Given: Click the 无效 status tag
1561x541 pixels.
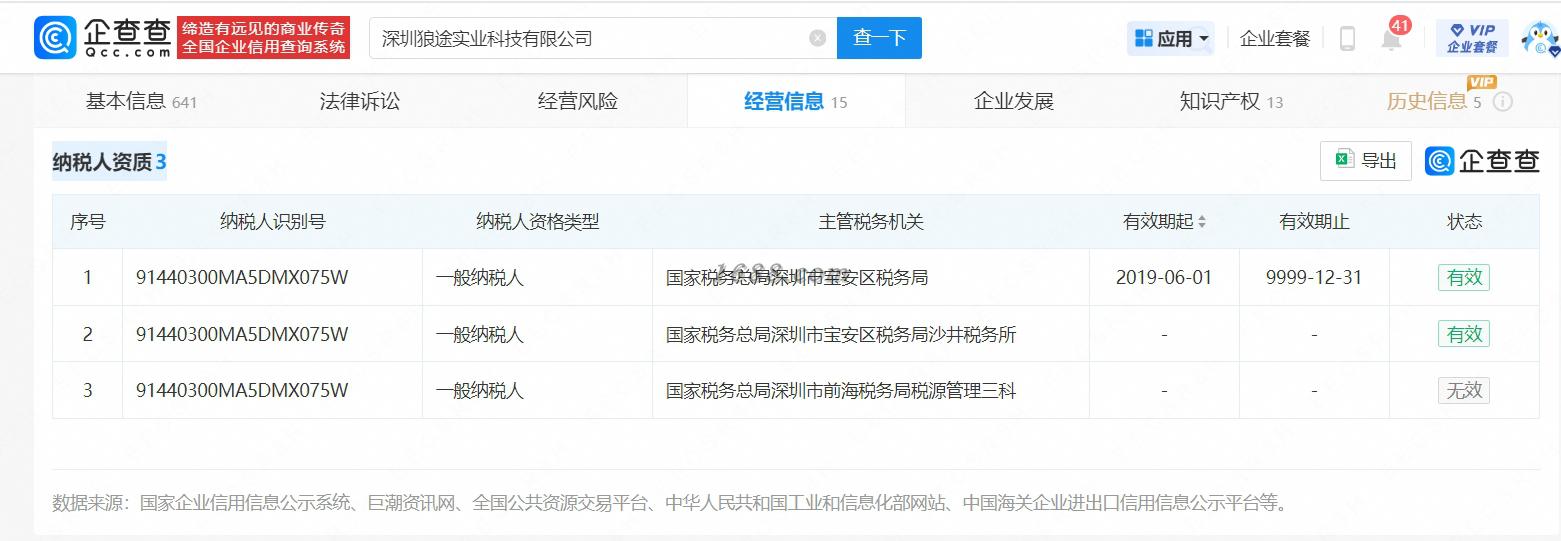Looking at the screenshot, I should click(x=1464, y=390).
